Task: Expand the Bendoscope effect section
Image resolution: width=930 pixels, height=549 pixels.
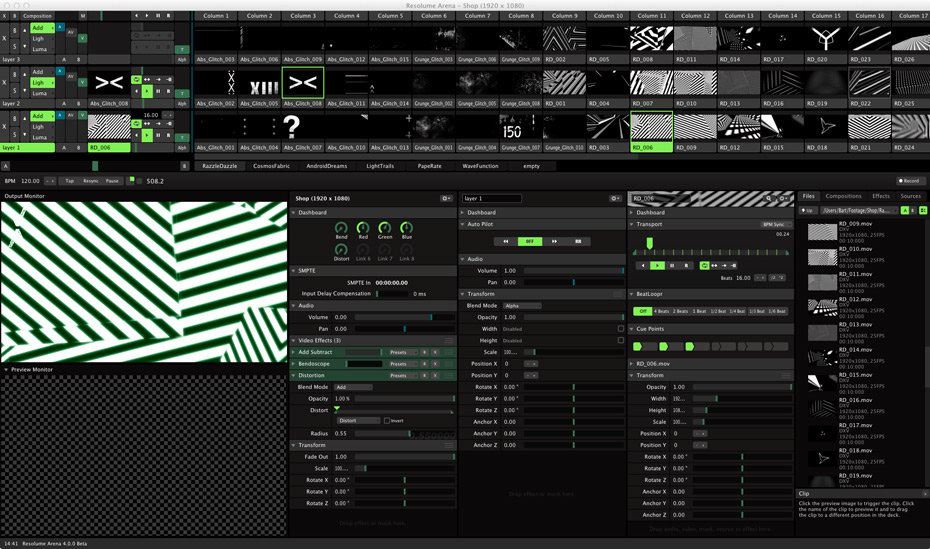Action: [x=294, y=364]
